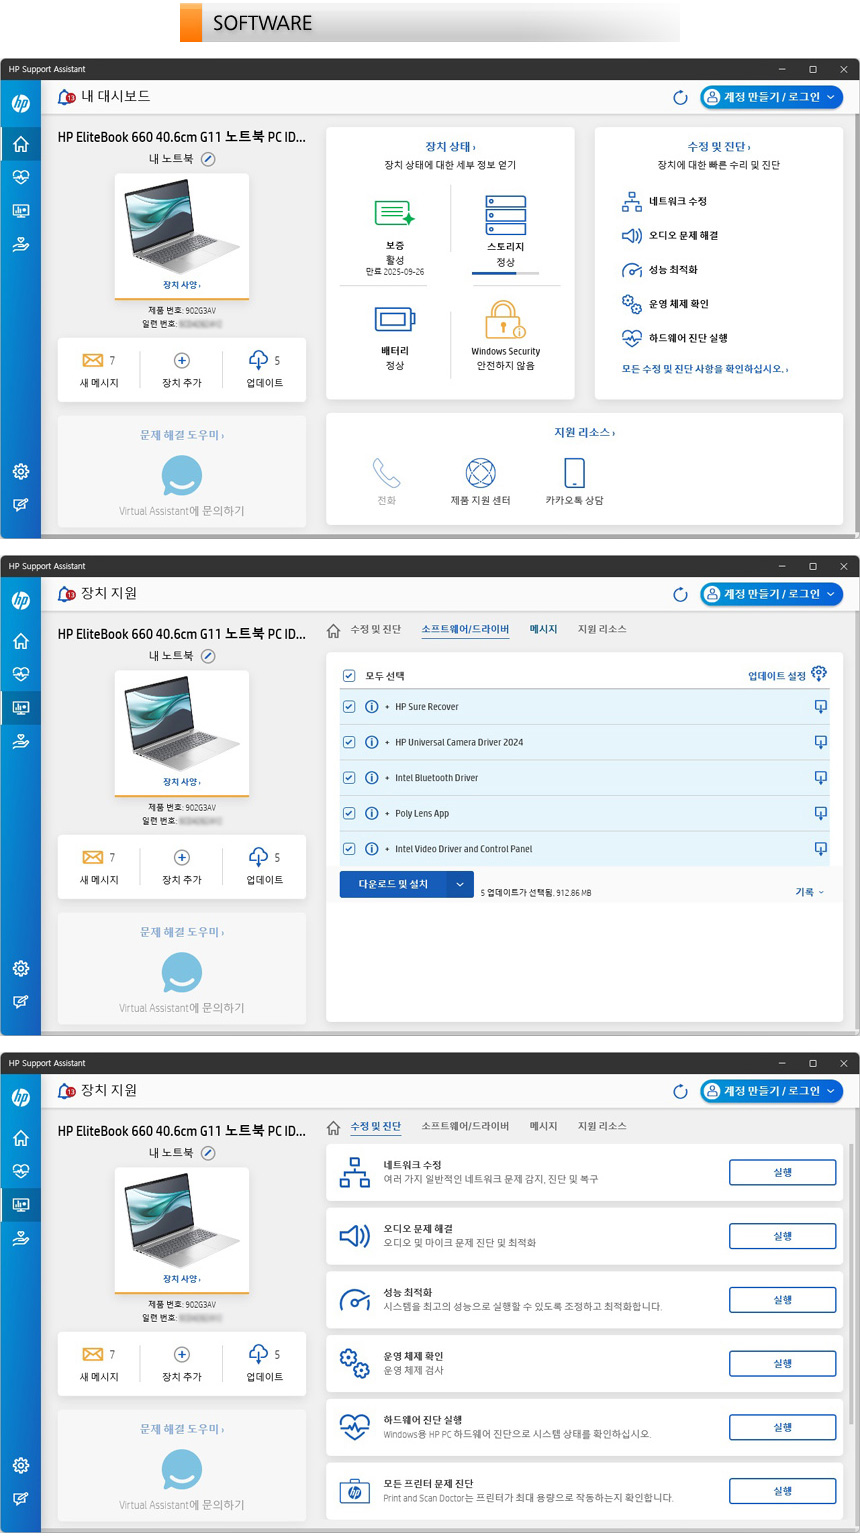
Task: Click the 오디오 문제 해결 speaker icon in dashboard
Action: tap(631, 236)
